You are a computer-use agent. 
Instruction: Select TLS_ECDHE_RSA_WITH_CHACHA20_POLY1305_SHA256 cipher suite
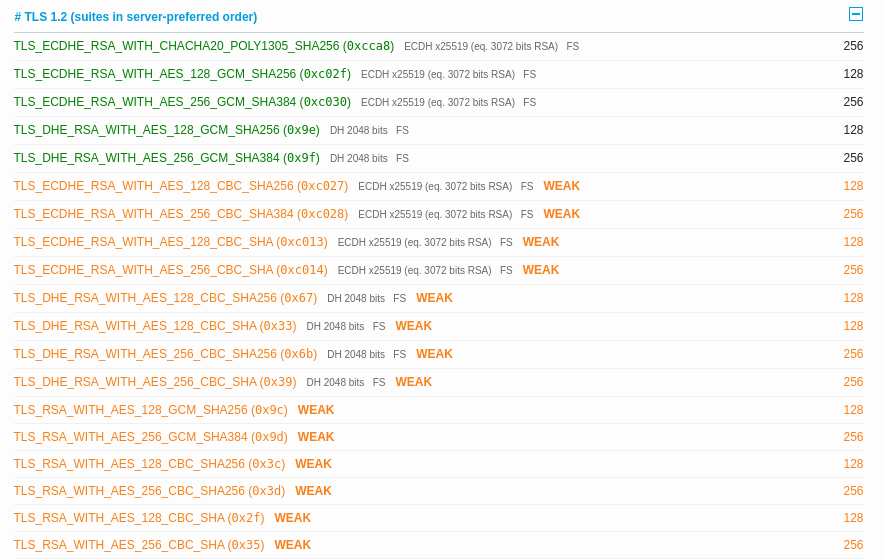click(x=203, y=46)
